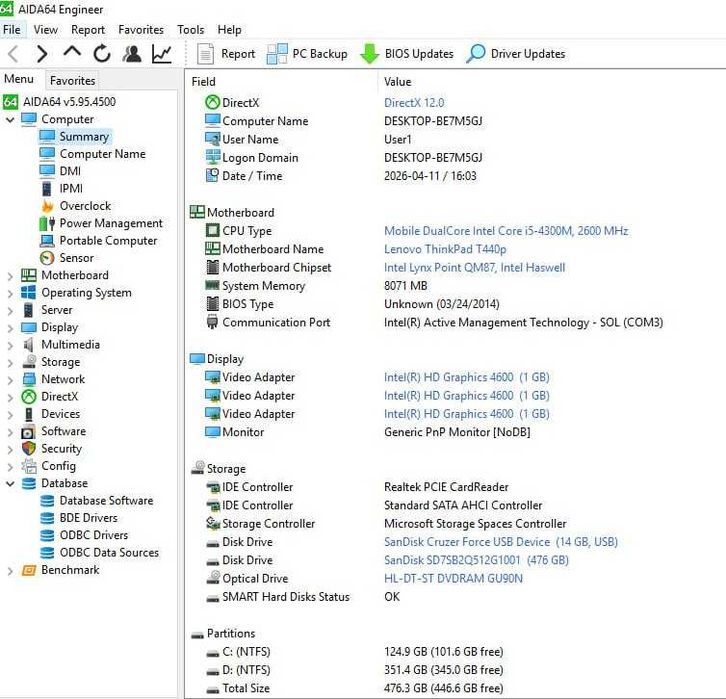Select the Portable Computer laptop icon
This screenshot has height=699, width=726.
point(47,241)
